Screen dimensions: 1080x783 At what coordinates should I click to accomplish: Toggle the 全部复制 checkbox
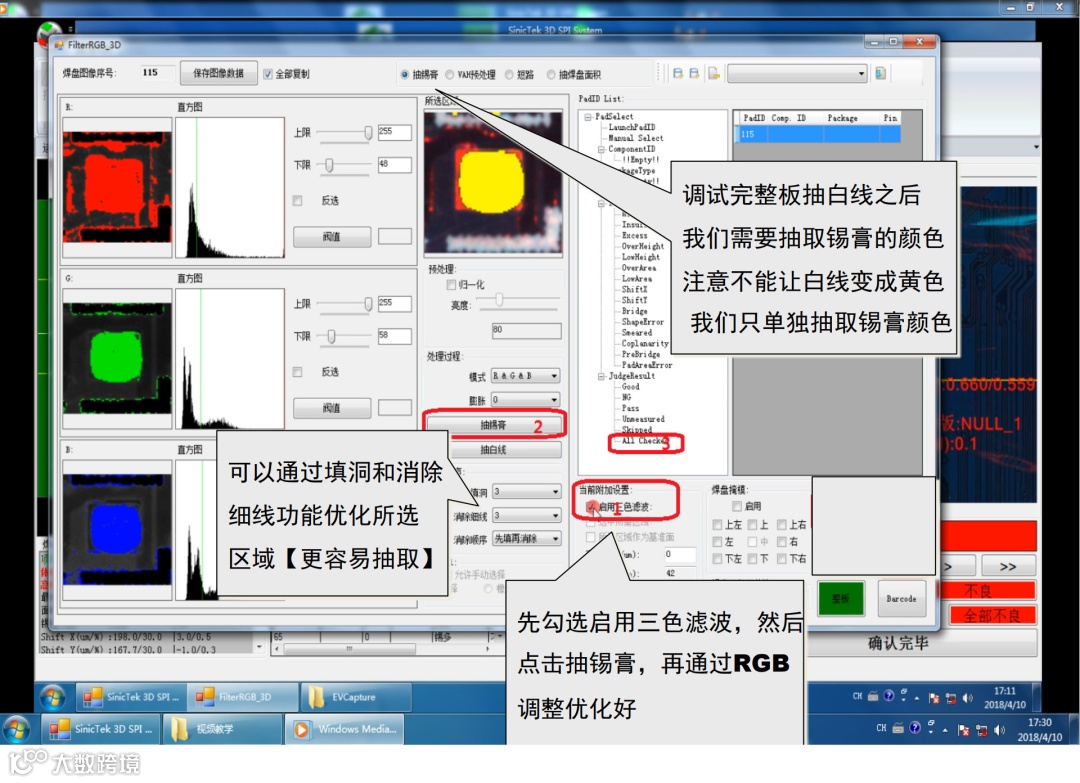click(x=268, y=74)
